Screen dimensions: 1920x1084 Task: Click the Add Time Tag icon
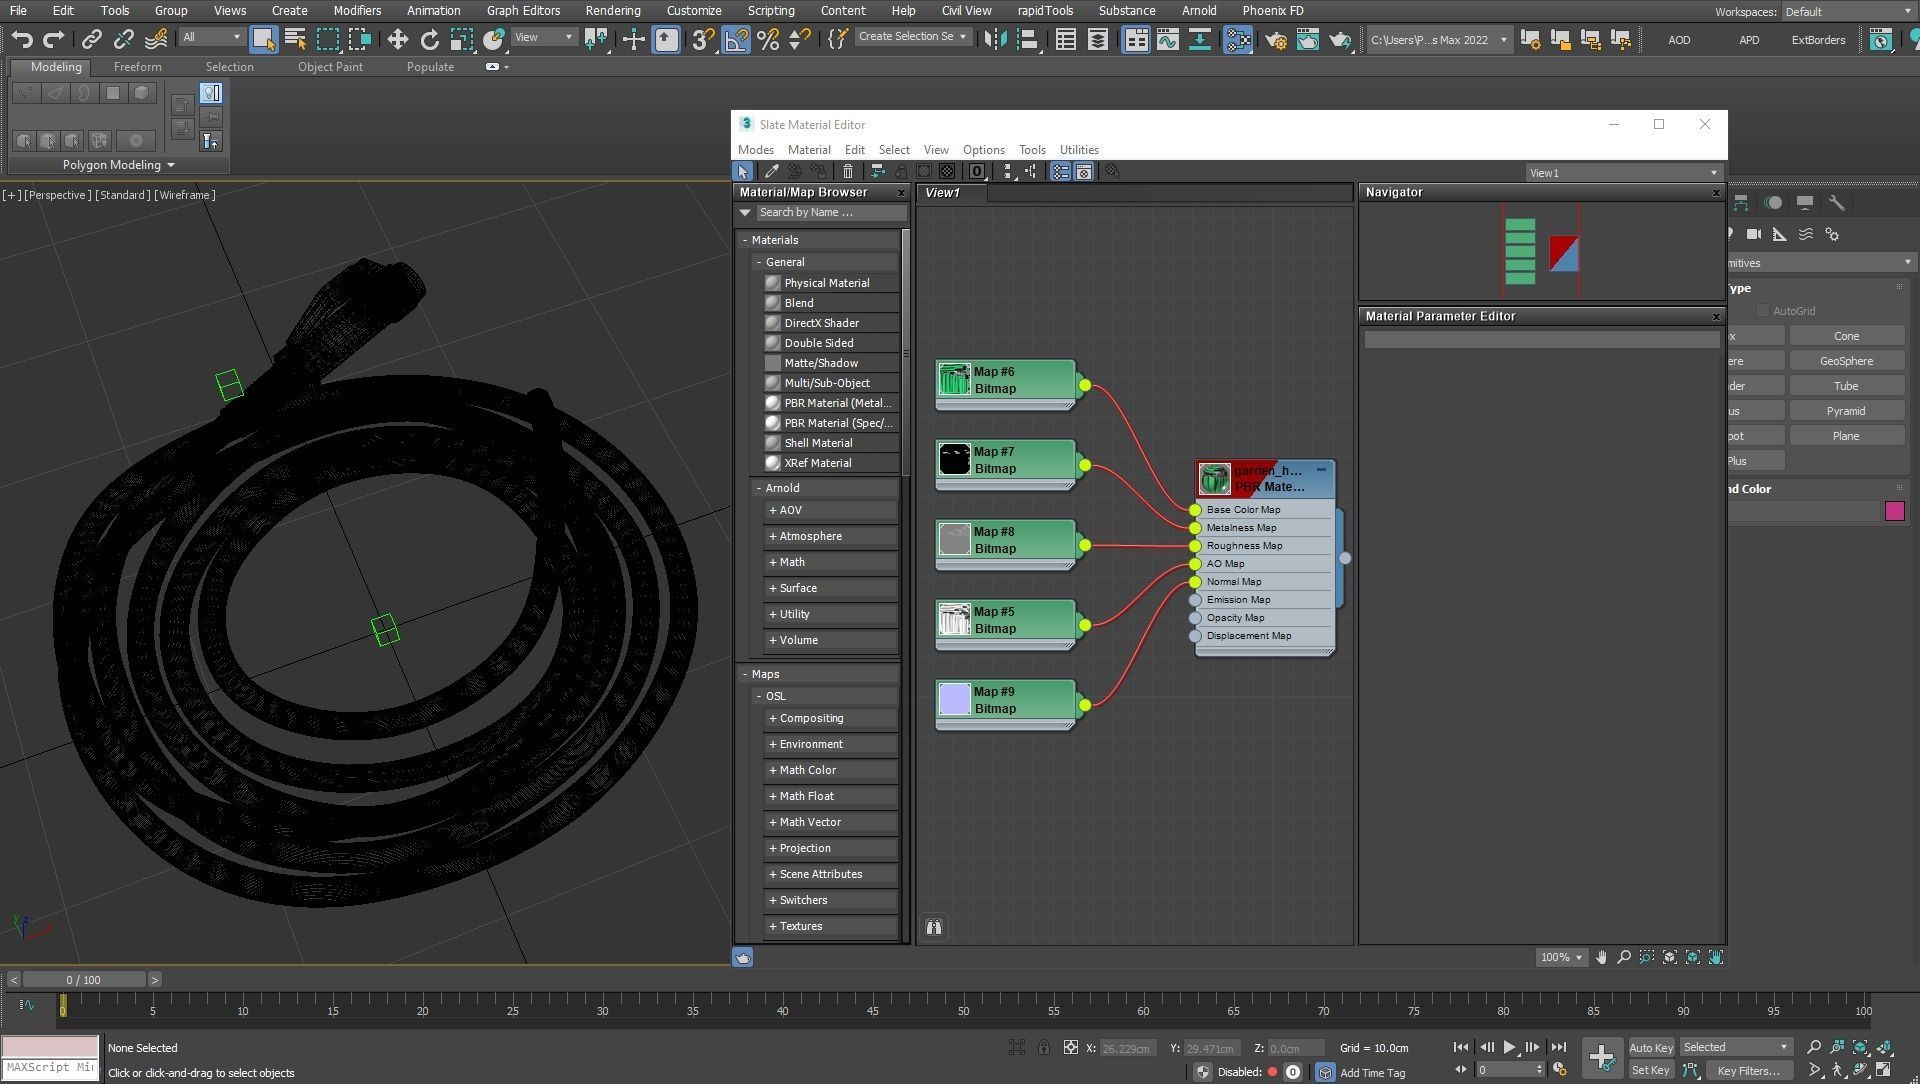tap(1324, 1072)
